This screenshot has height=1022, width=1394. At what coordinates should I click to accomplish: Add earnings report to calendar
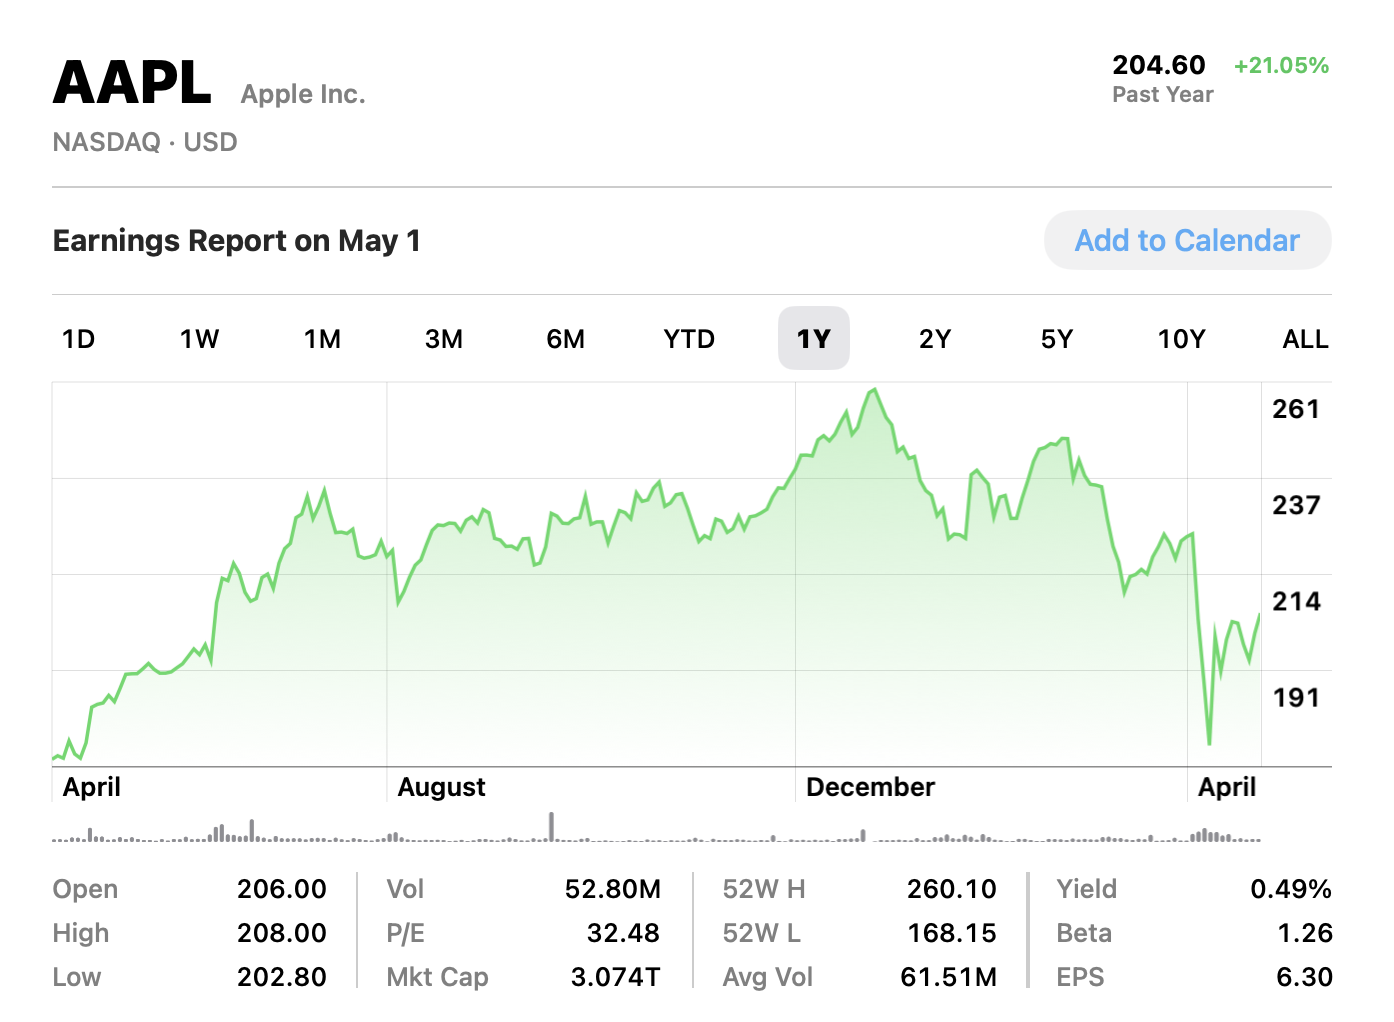tap(1187, 240)
